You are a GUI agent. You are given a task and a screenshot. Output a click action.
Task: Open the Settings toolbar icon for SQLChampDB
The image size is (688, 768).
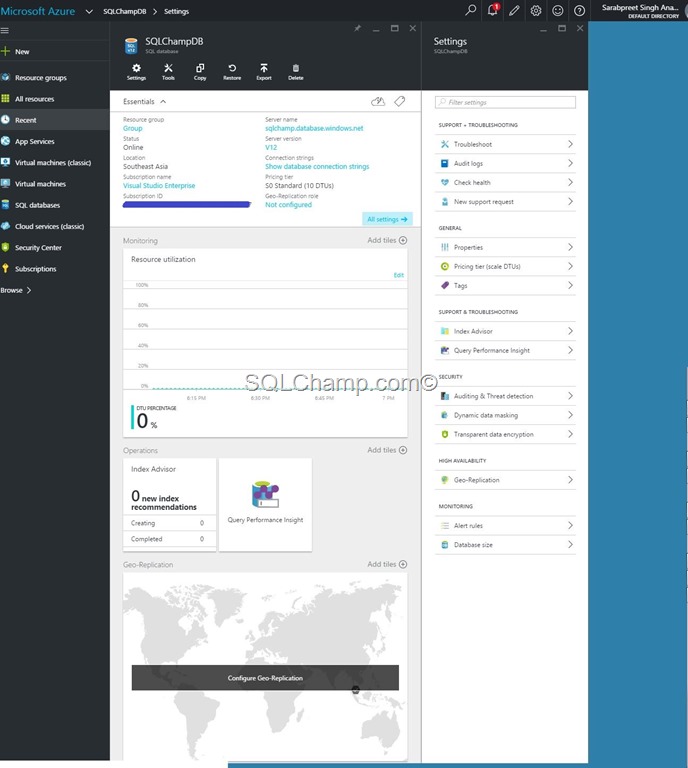(136, 72)
